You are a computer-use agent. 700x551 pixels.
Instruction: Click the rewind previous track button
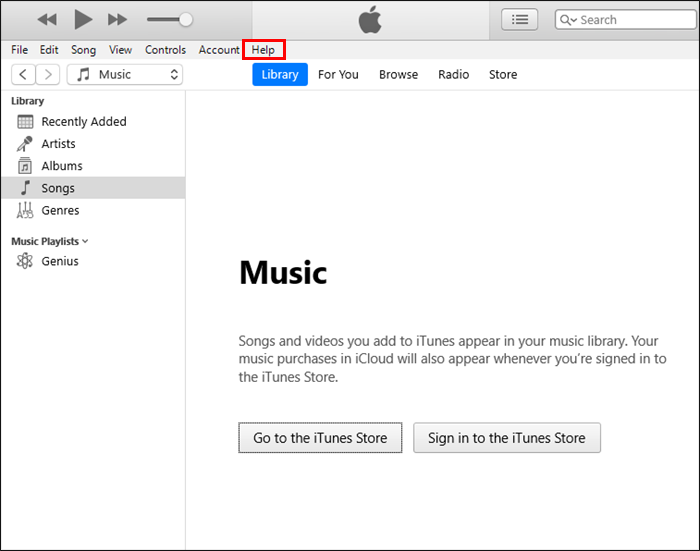[x=47, y=20]
